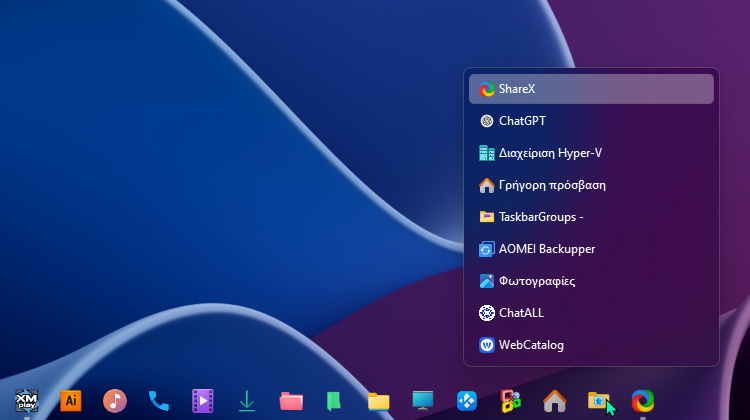Image resolution: width=750 pixels, height=420 pixels.
Task: Click the colorful squares app icon
Action: 511,400
